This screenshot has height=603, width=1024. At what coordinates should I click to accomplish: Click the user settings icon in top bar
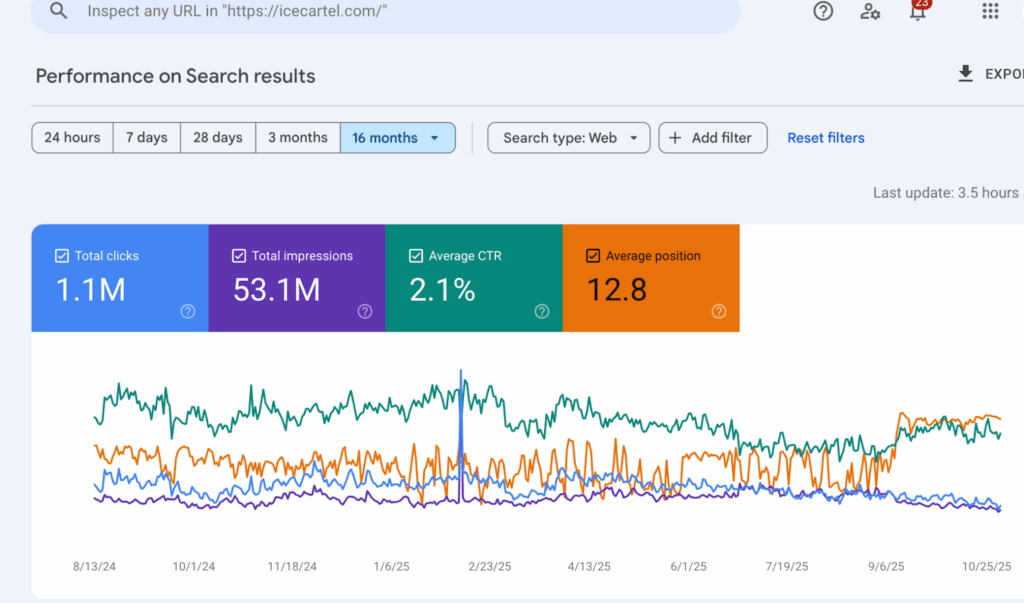pos(869,11)
